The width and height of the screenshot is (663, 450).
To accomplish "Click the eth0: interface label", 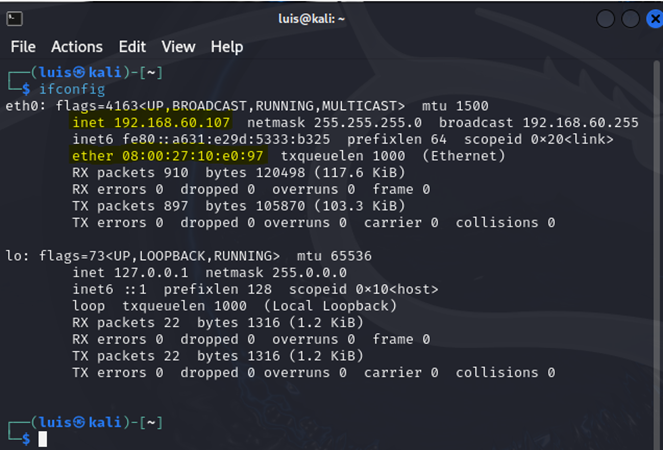I will pyautogui.click(x=25, y=106).
